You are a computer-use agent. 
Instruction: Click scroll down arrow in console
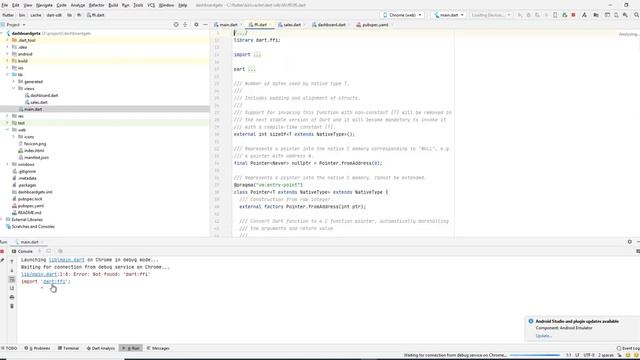pos(12,270)
